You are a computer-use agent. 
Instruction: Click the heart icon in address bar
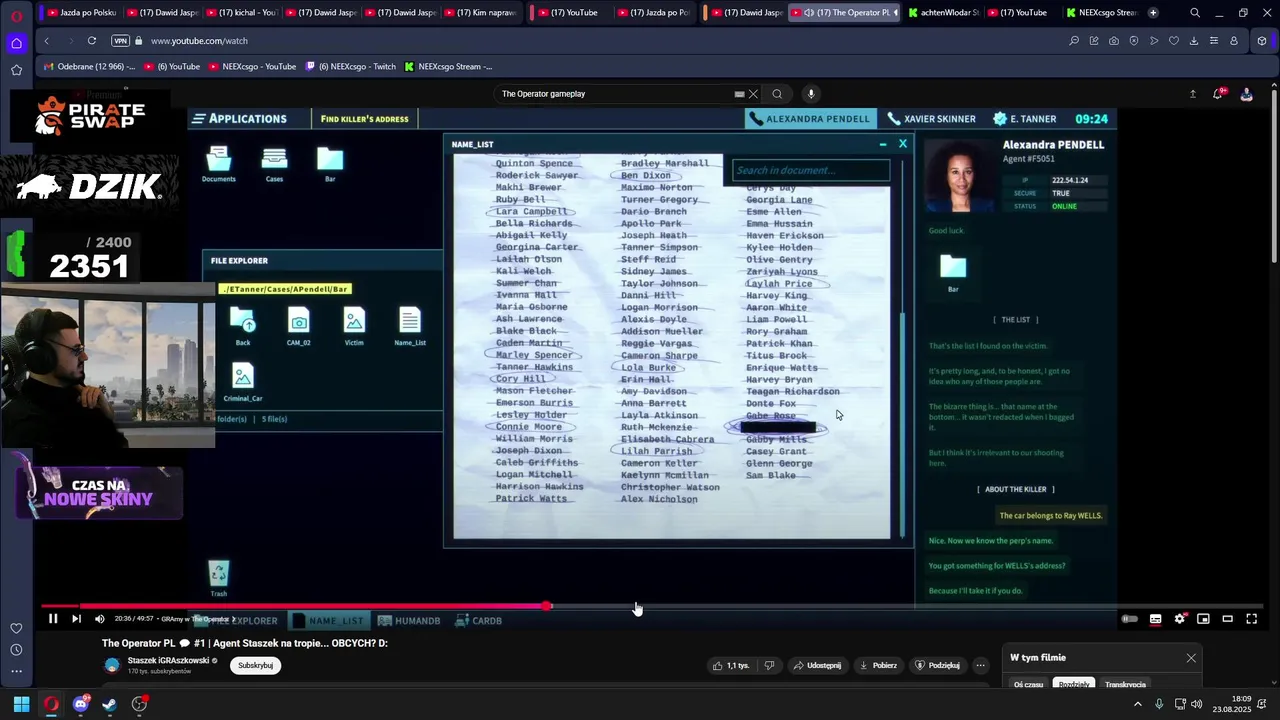[x=1174, y=41]
